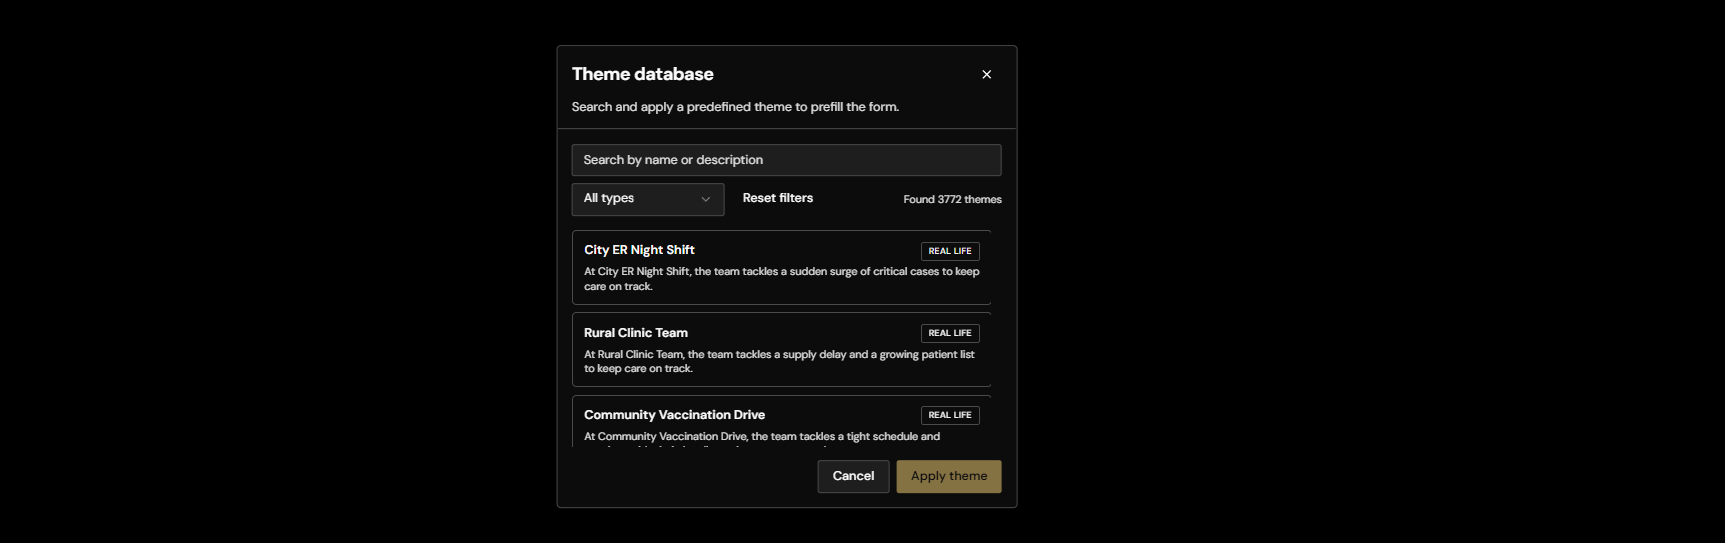Select the Rural Clinic Team title
This screenshot has height=543, width=1725.
[635, 333]
